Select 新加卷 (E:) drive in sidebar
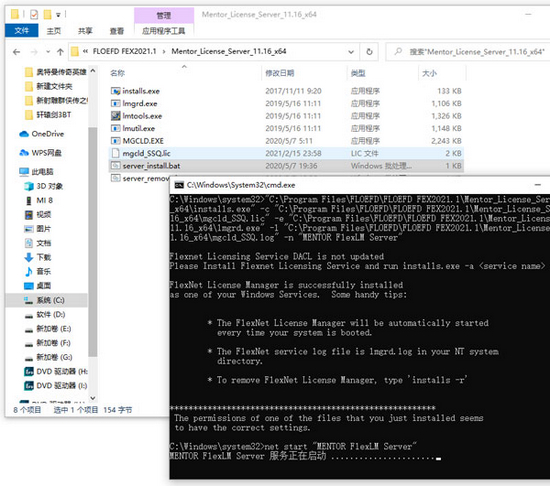 coord(48,329)
